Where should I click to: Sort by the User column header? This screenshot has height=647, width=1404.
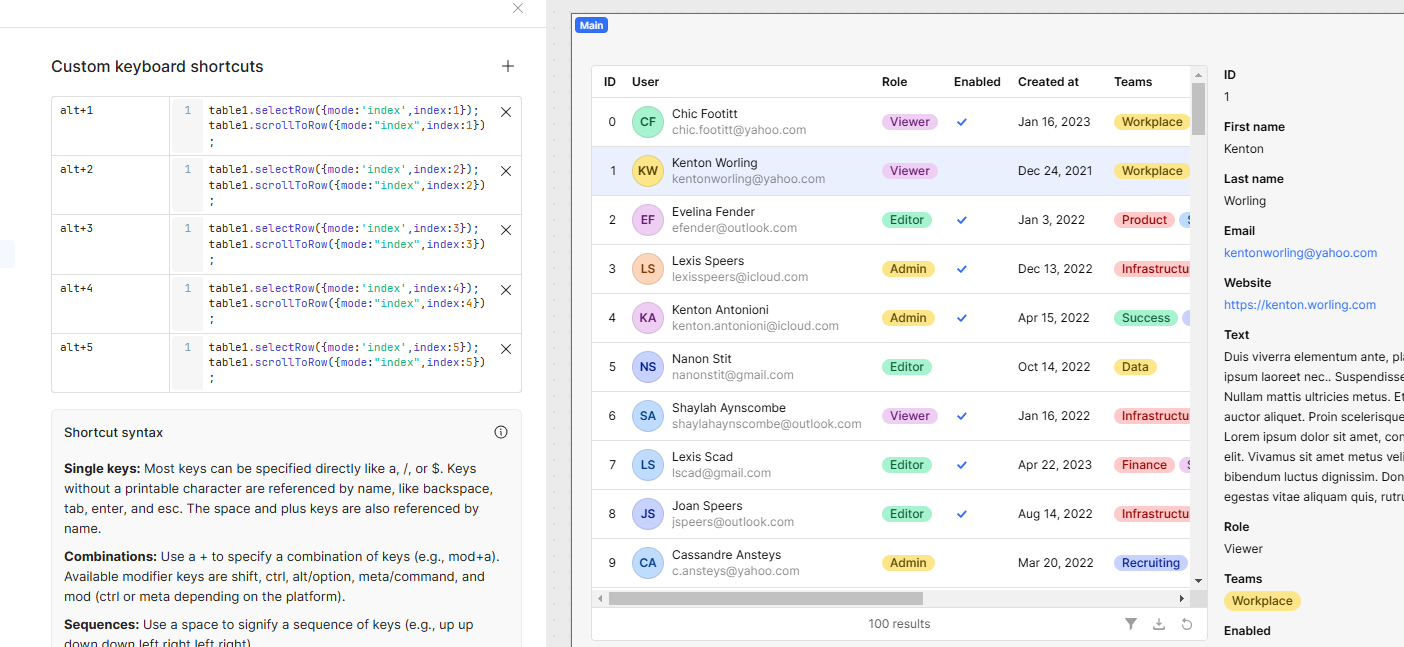pos(646,82)
